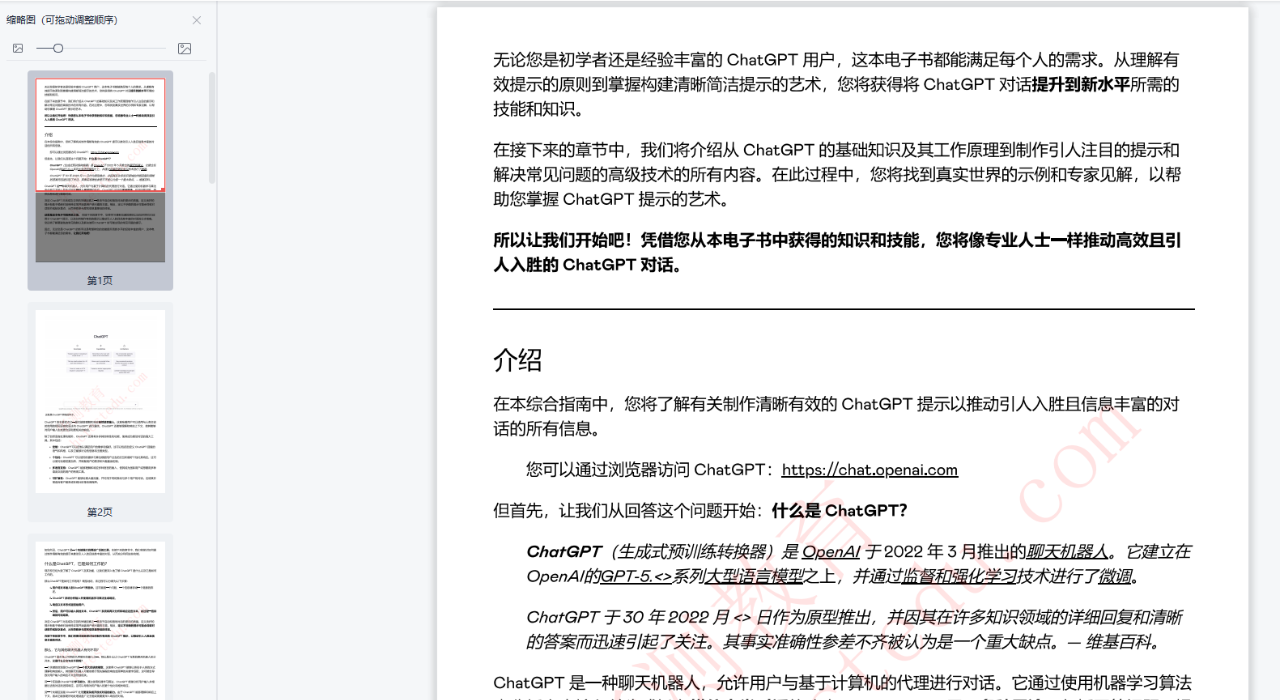This screenshot has width=1280, height=700.
Task: Click the 第1页 label
Action: coord(100,281)
